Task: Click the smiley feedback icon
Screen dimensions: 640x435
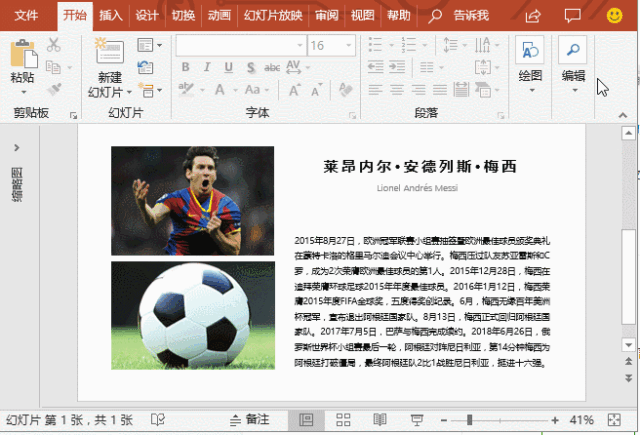Action: (x=614, y=16)
